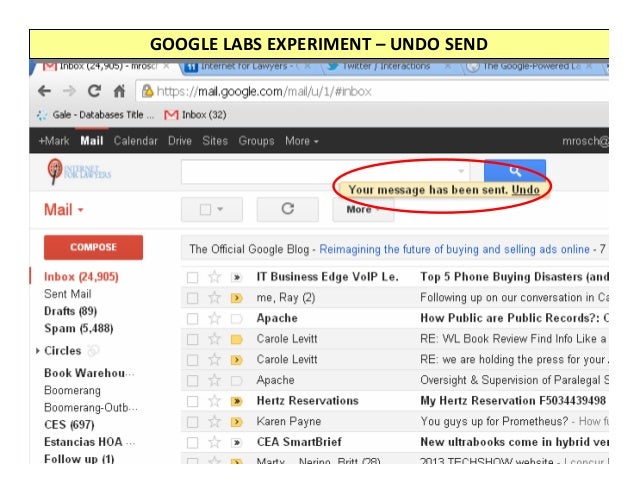Undo the sent message
The height and width of the screenshot is (493, 638).
pyautogui.click(x=525, y=190)
